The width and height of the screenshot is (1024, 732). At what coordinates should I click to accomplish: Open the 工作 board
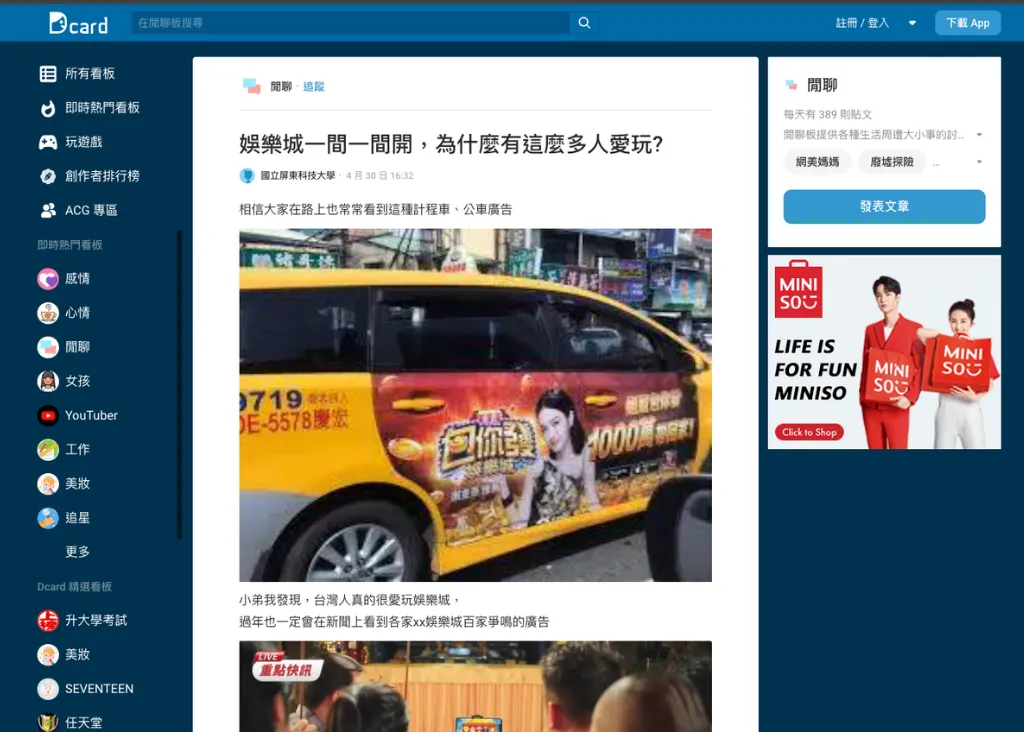77,449
